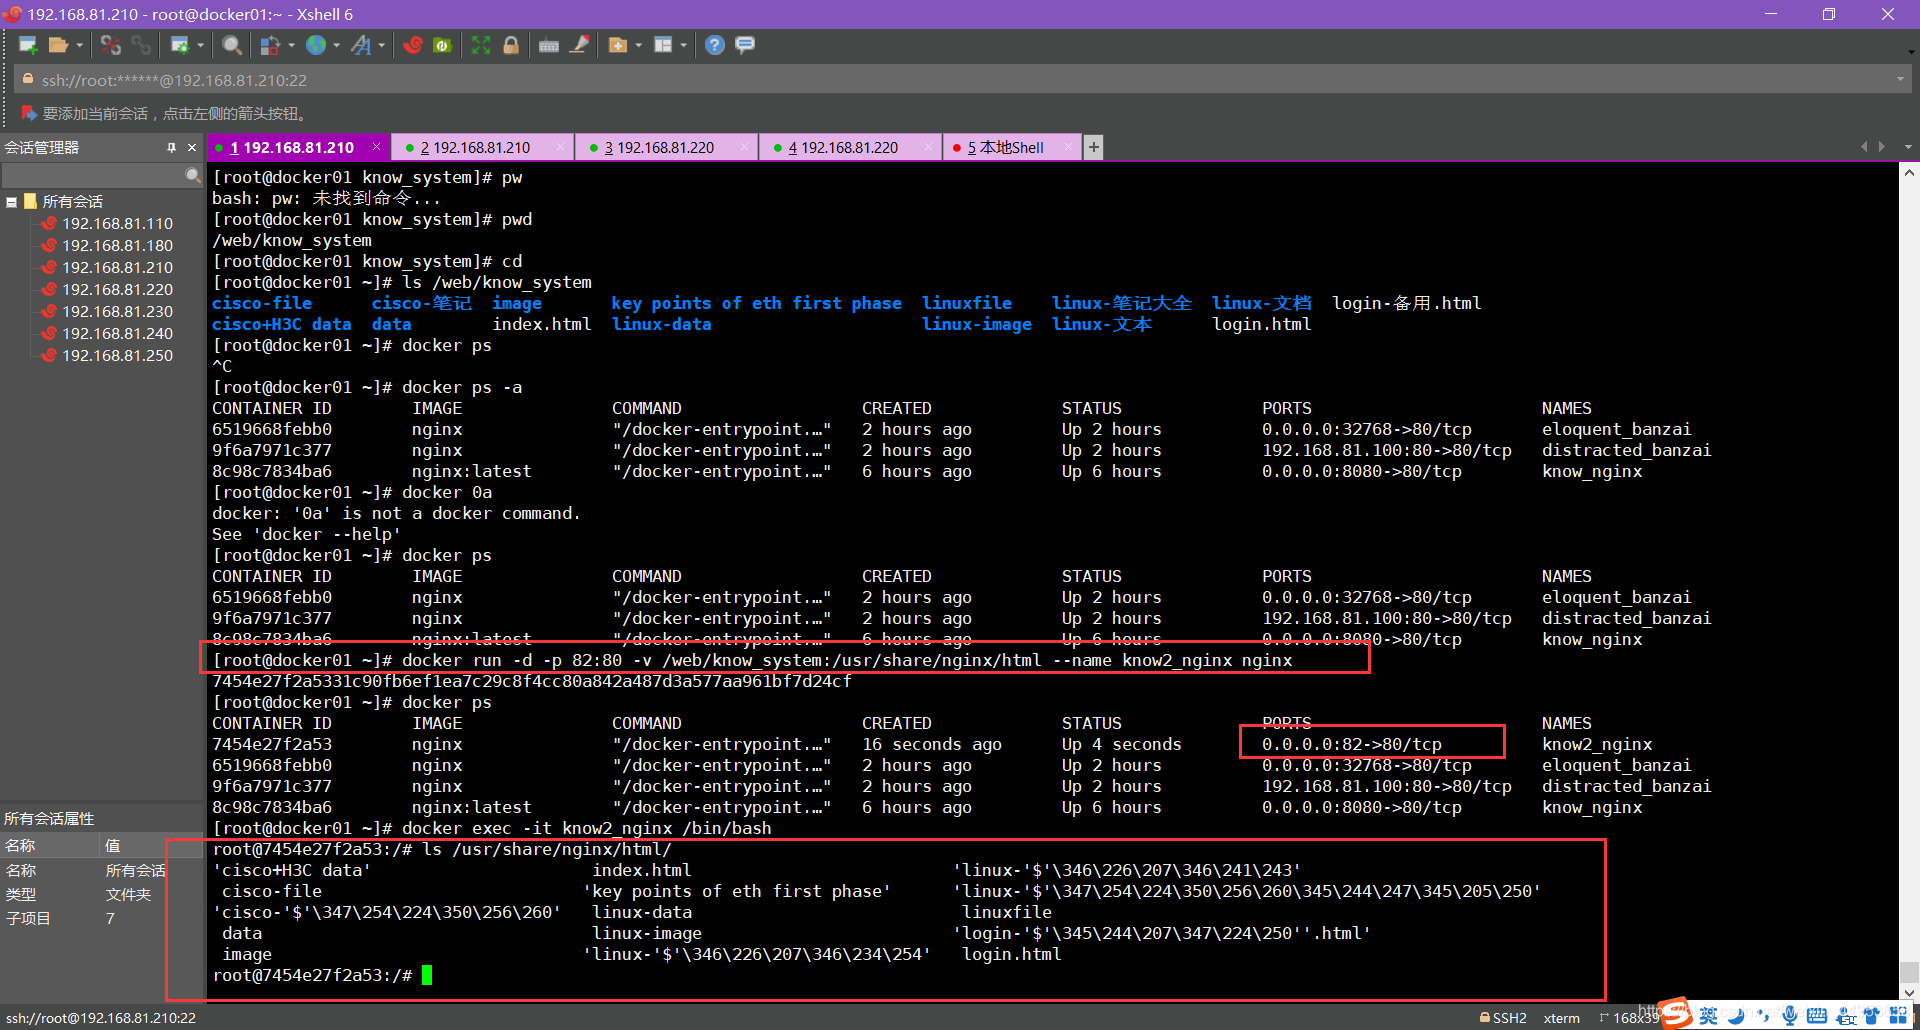1920x1030 pixels.
Task: Open dropdown beside new-folder toolbar icon
Action: point(638,45)
